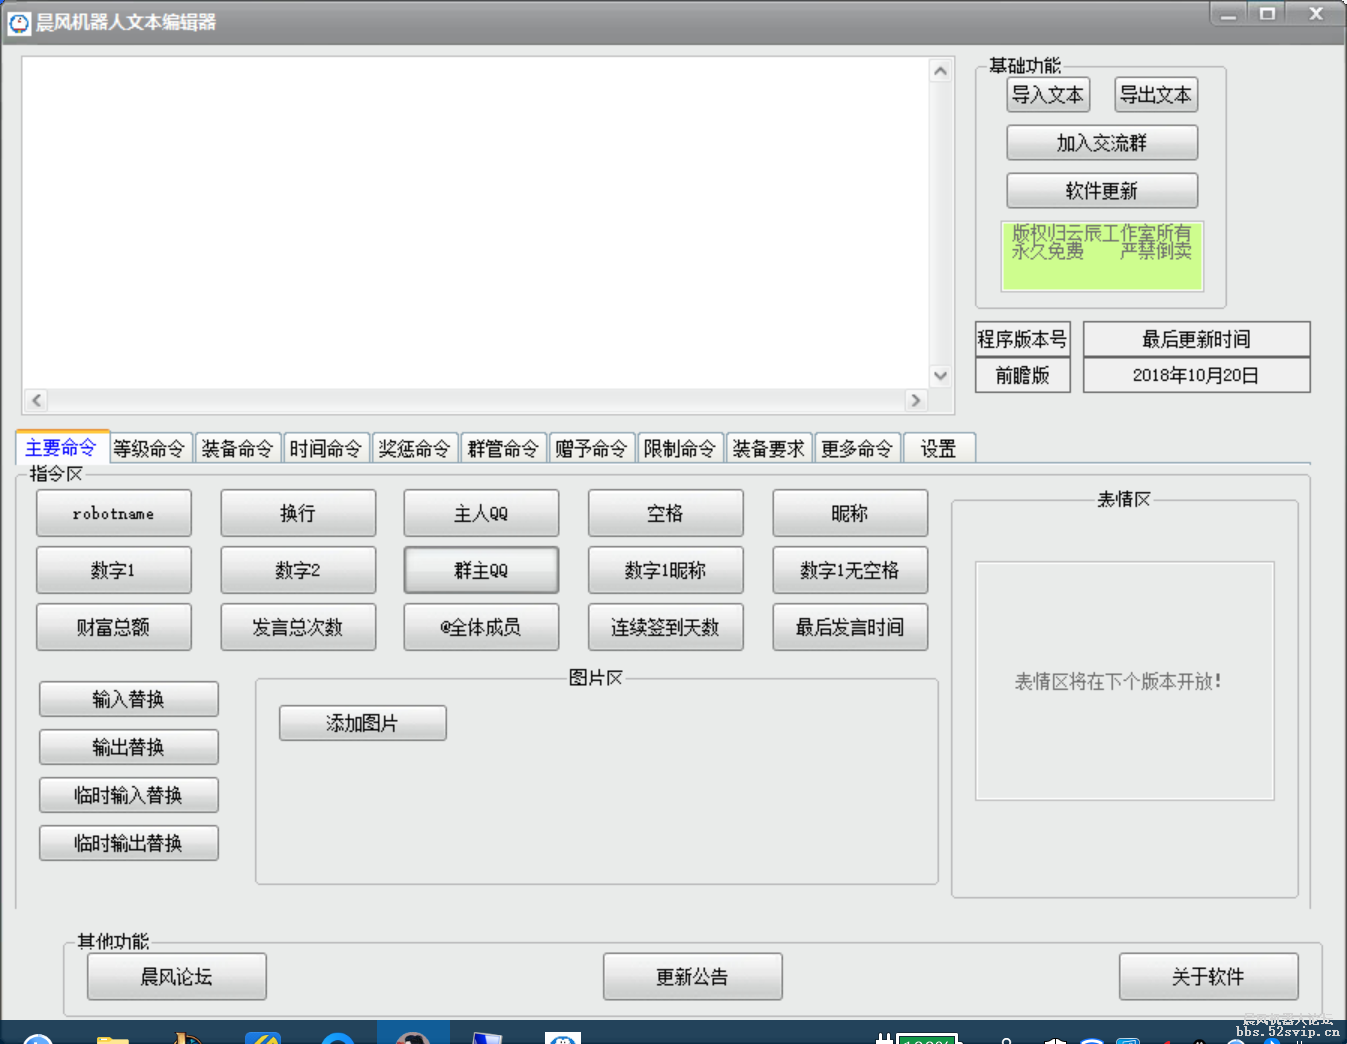The width and height of the screenshot is (1347, 1044).
Task: Click the 添加图片 add image button
Action: tap(362, 723)
